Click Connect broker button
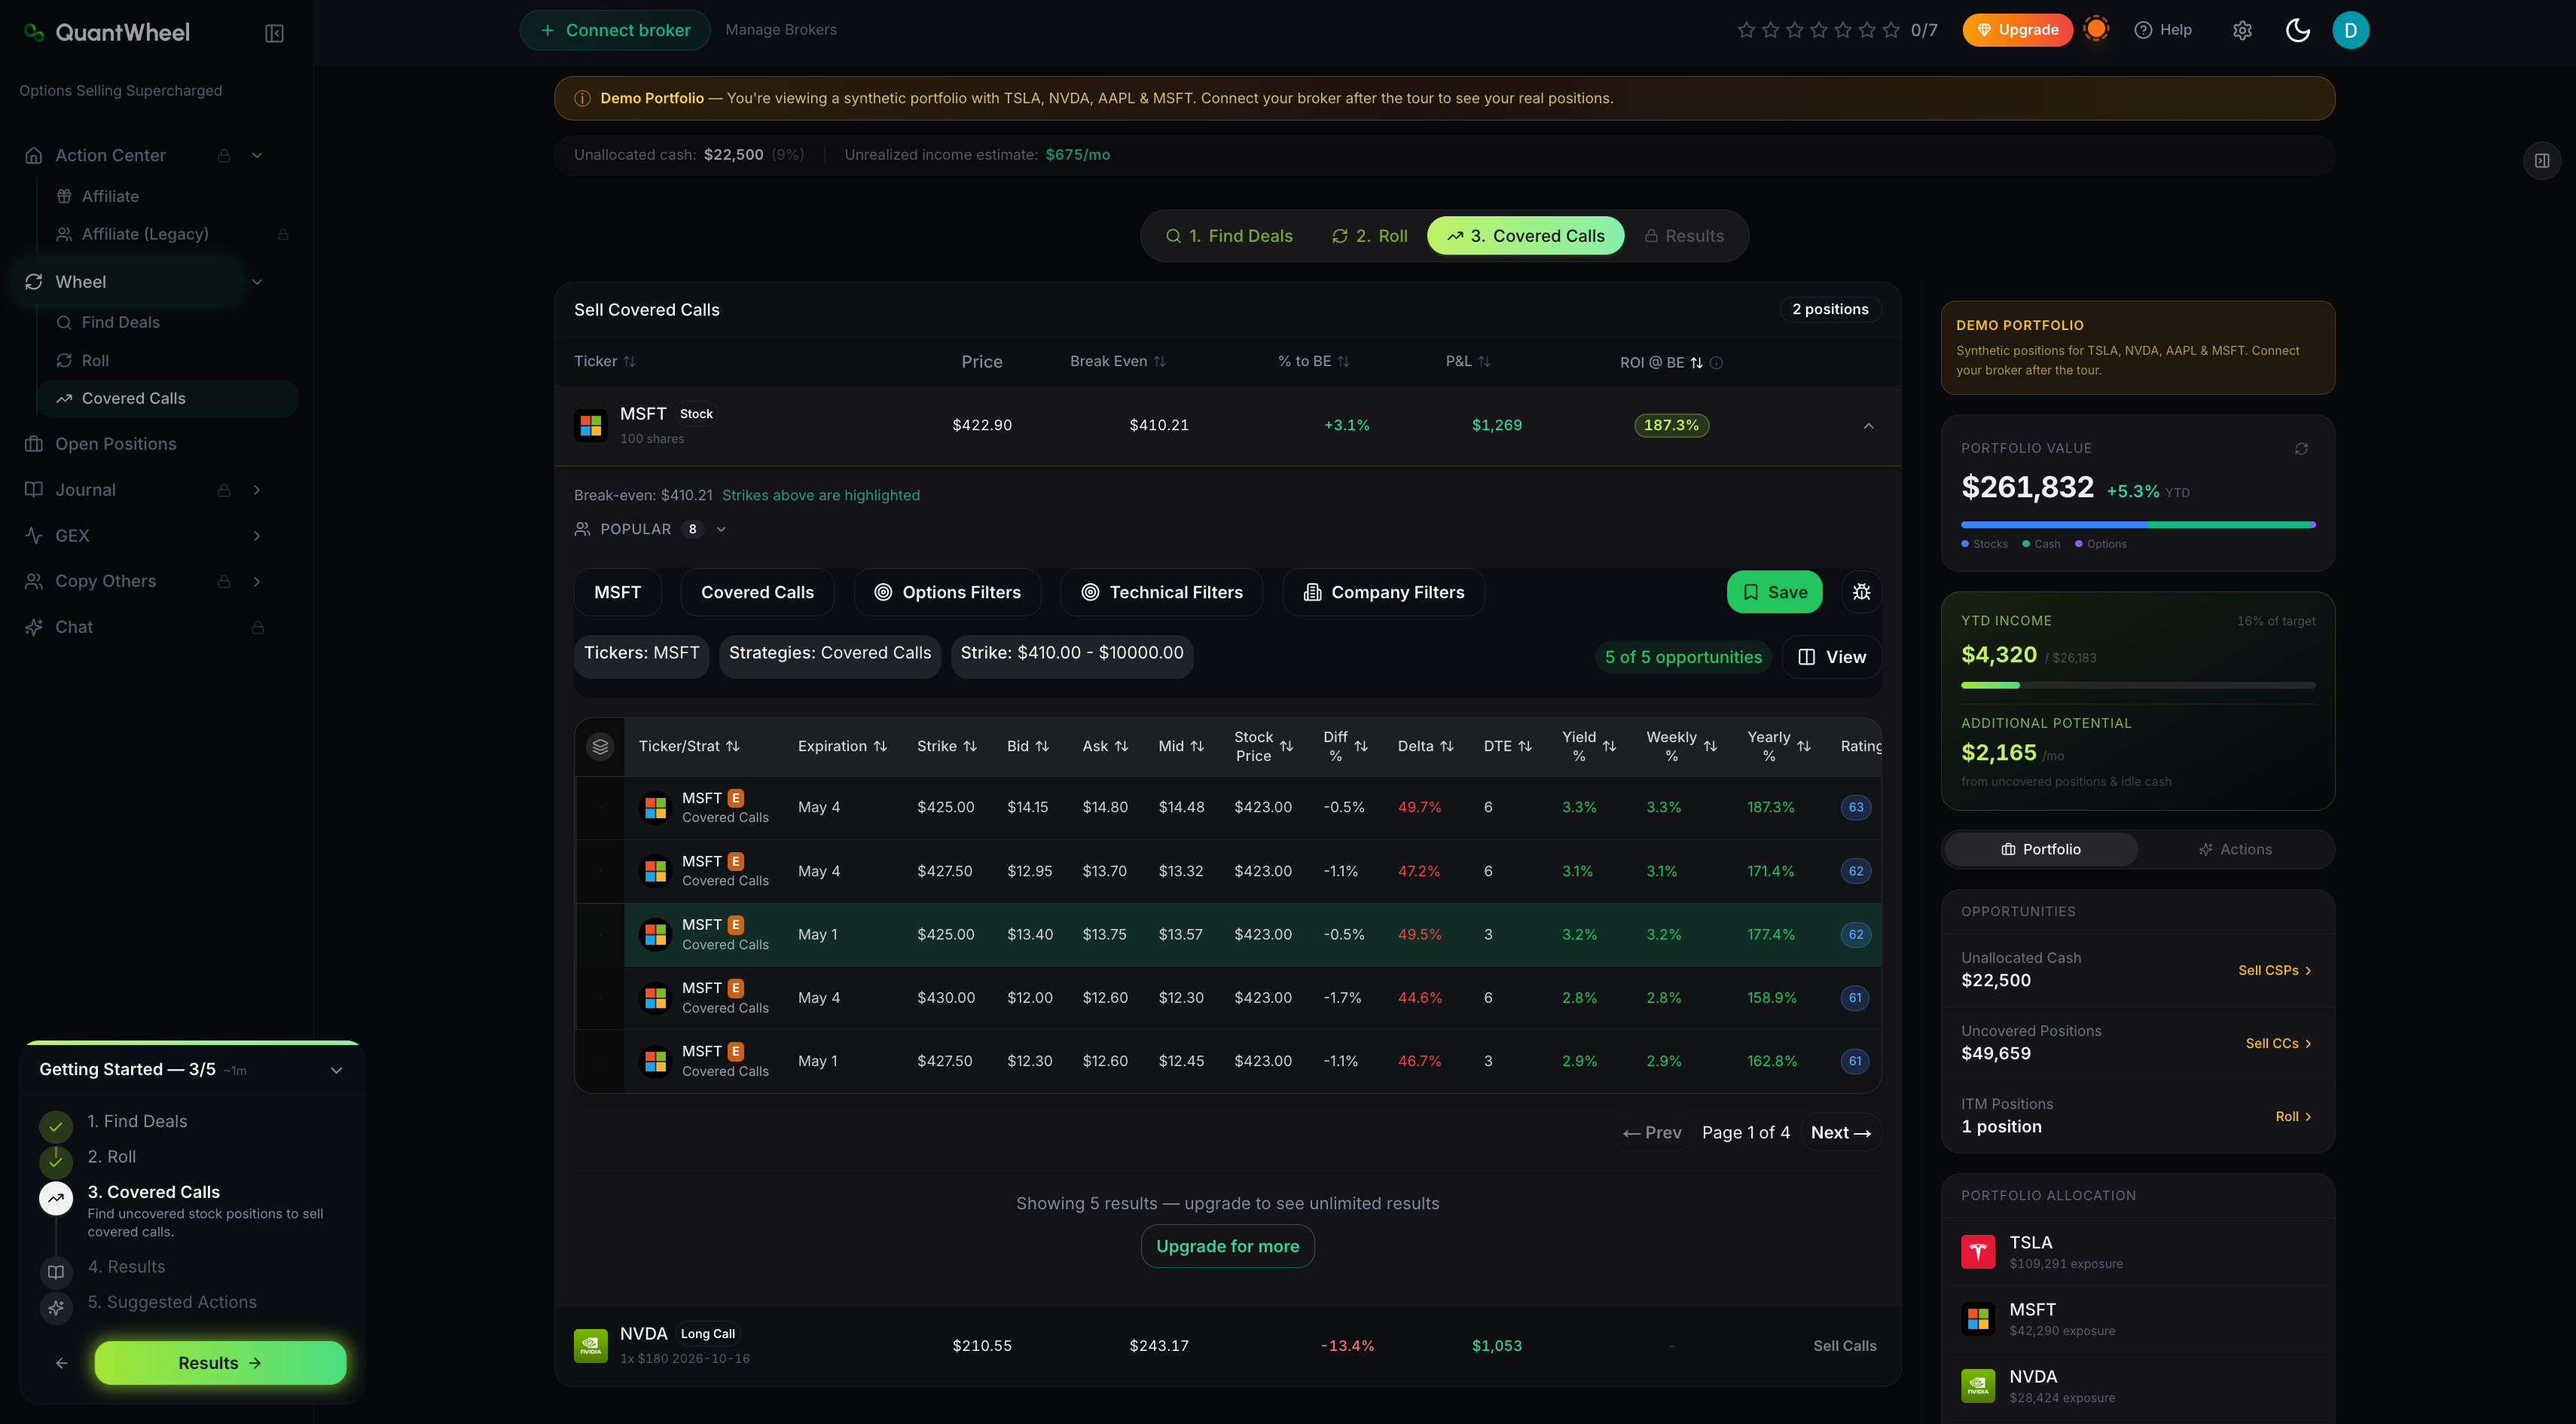This screenshot has width=2576, height=1424. pyautogui.click(x=615, y=30)
